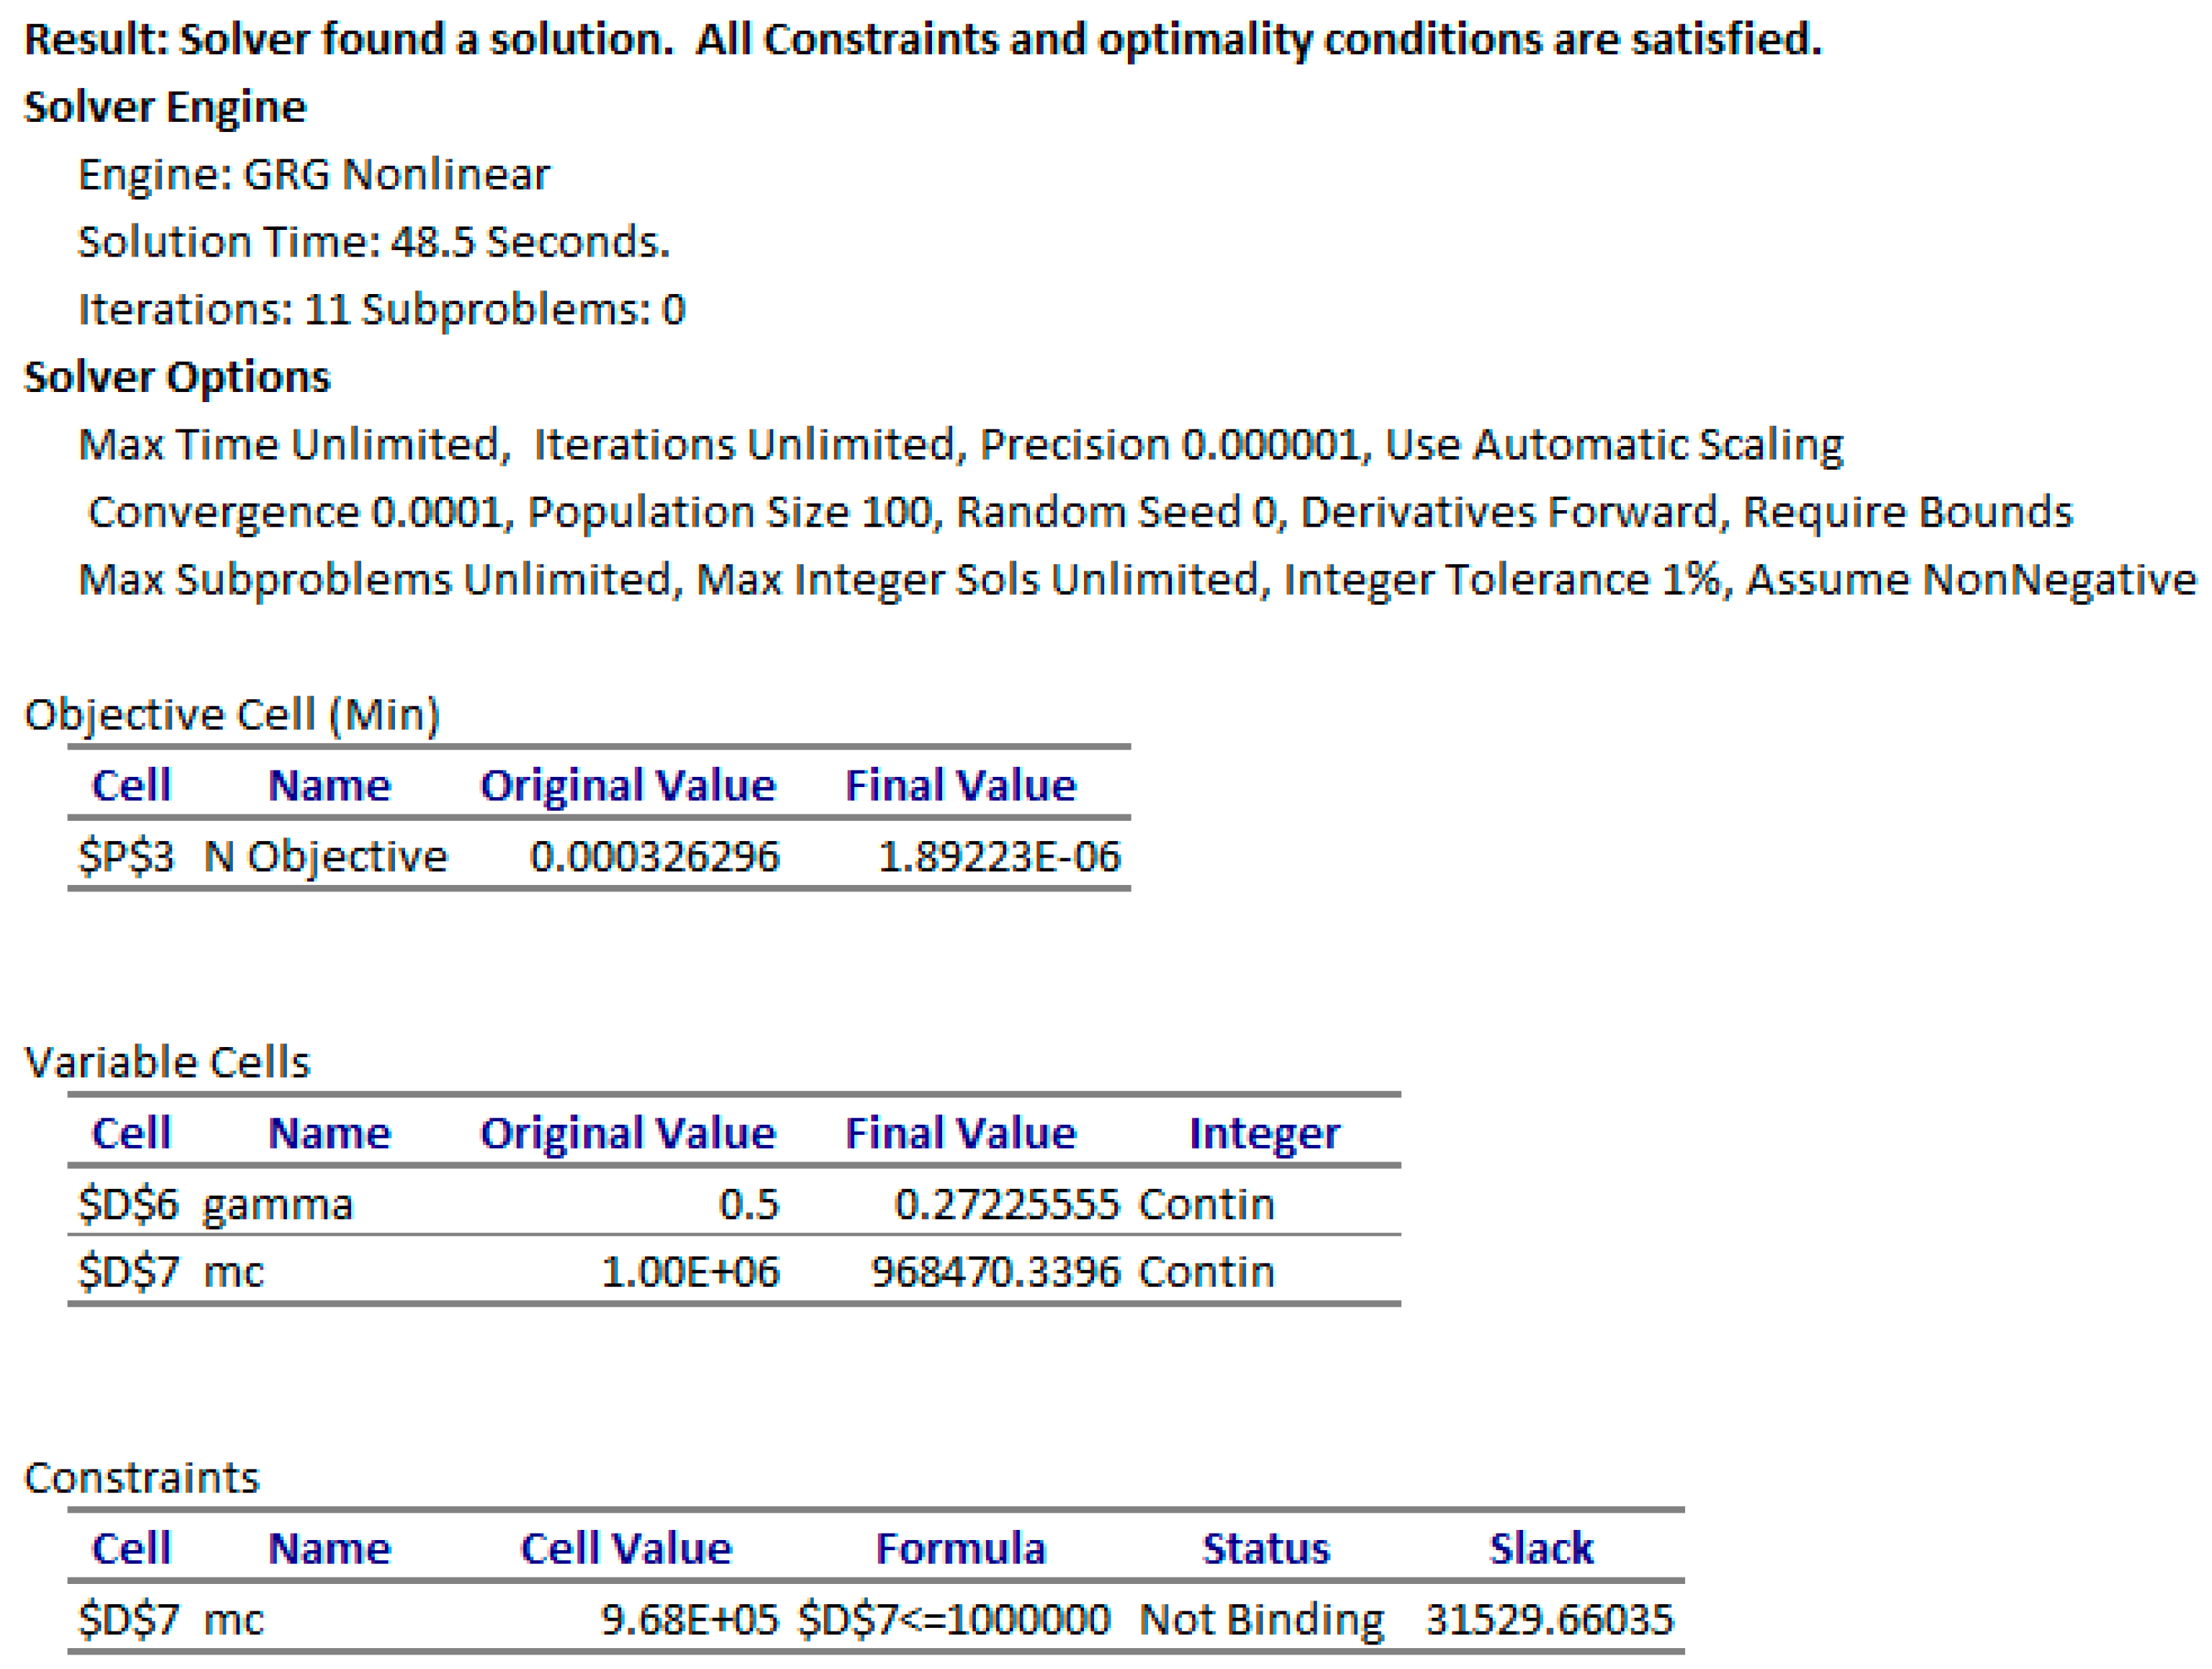
Task: Click the $P$3 objective cell reference
Action: click(126, 856)
